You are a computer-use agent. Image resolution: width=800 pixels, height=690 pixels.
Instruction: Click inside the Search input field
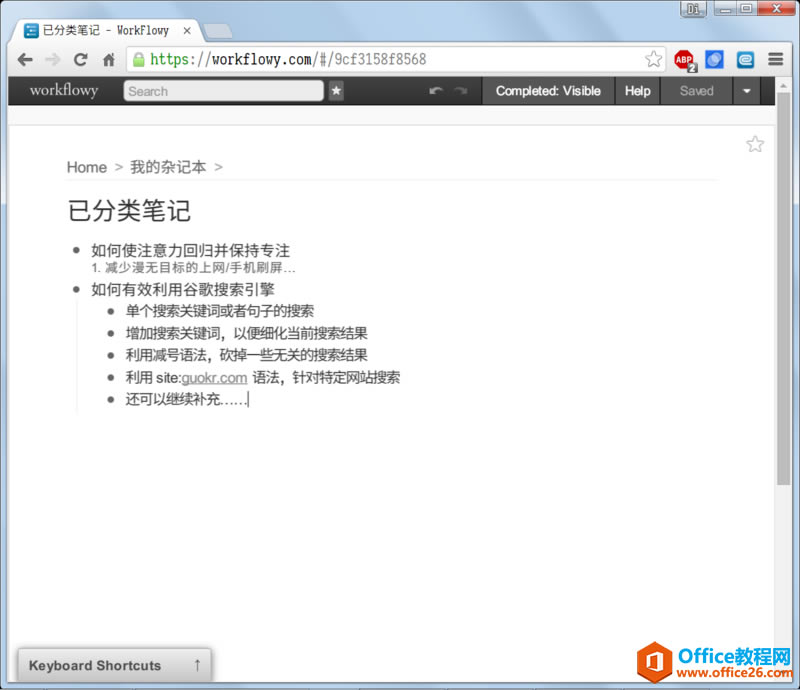tap(220, 91)
